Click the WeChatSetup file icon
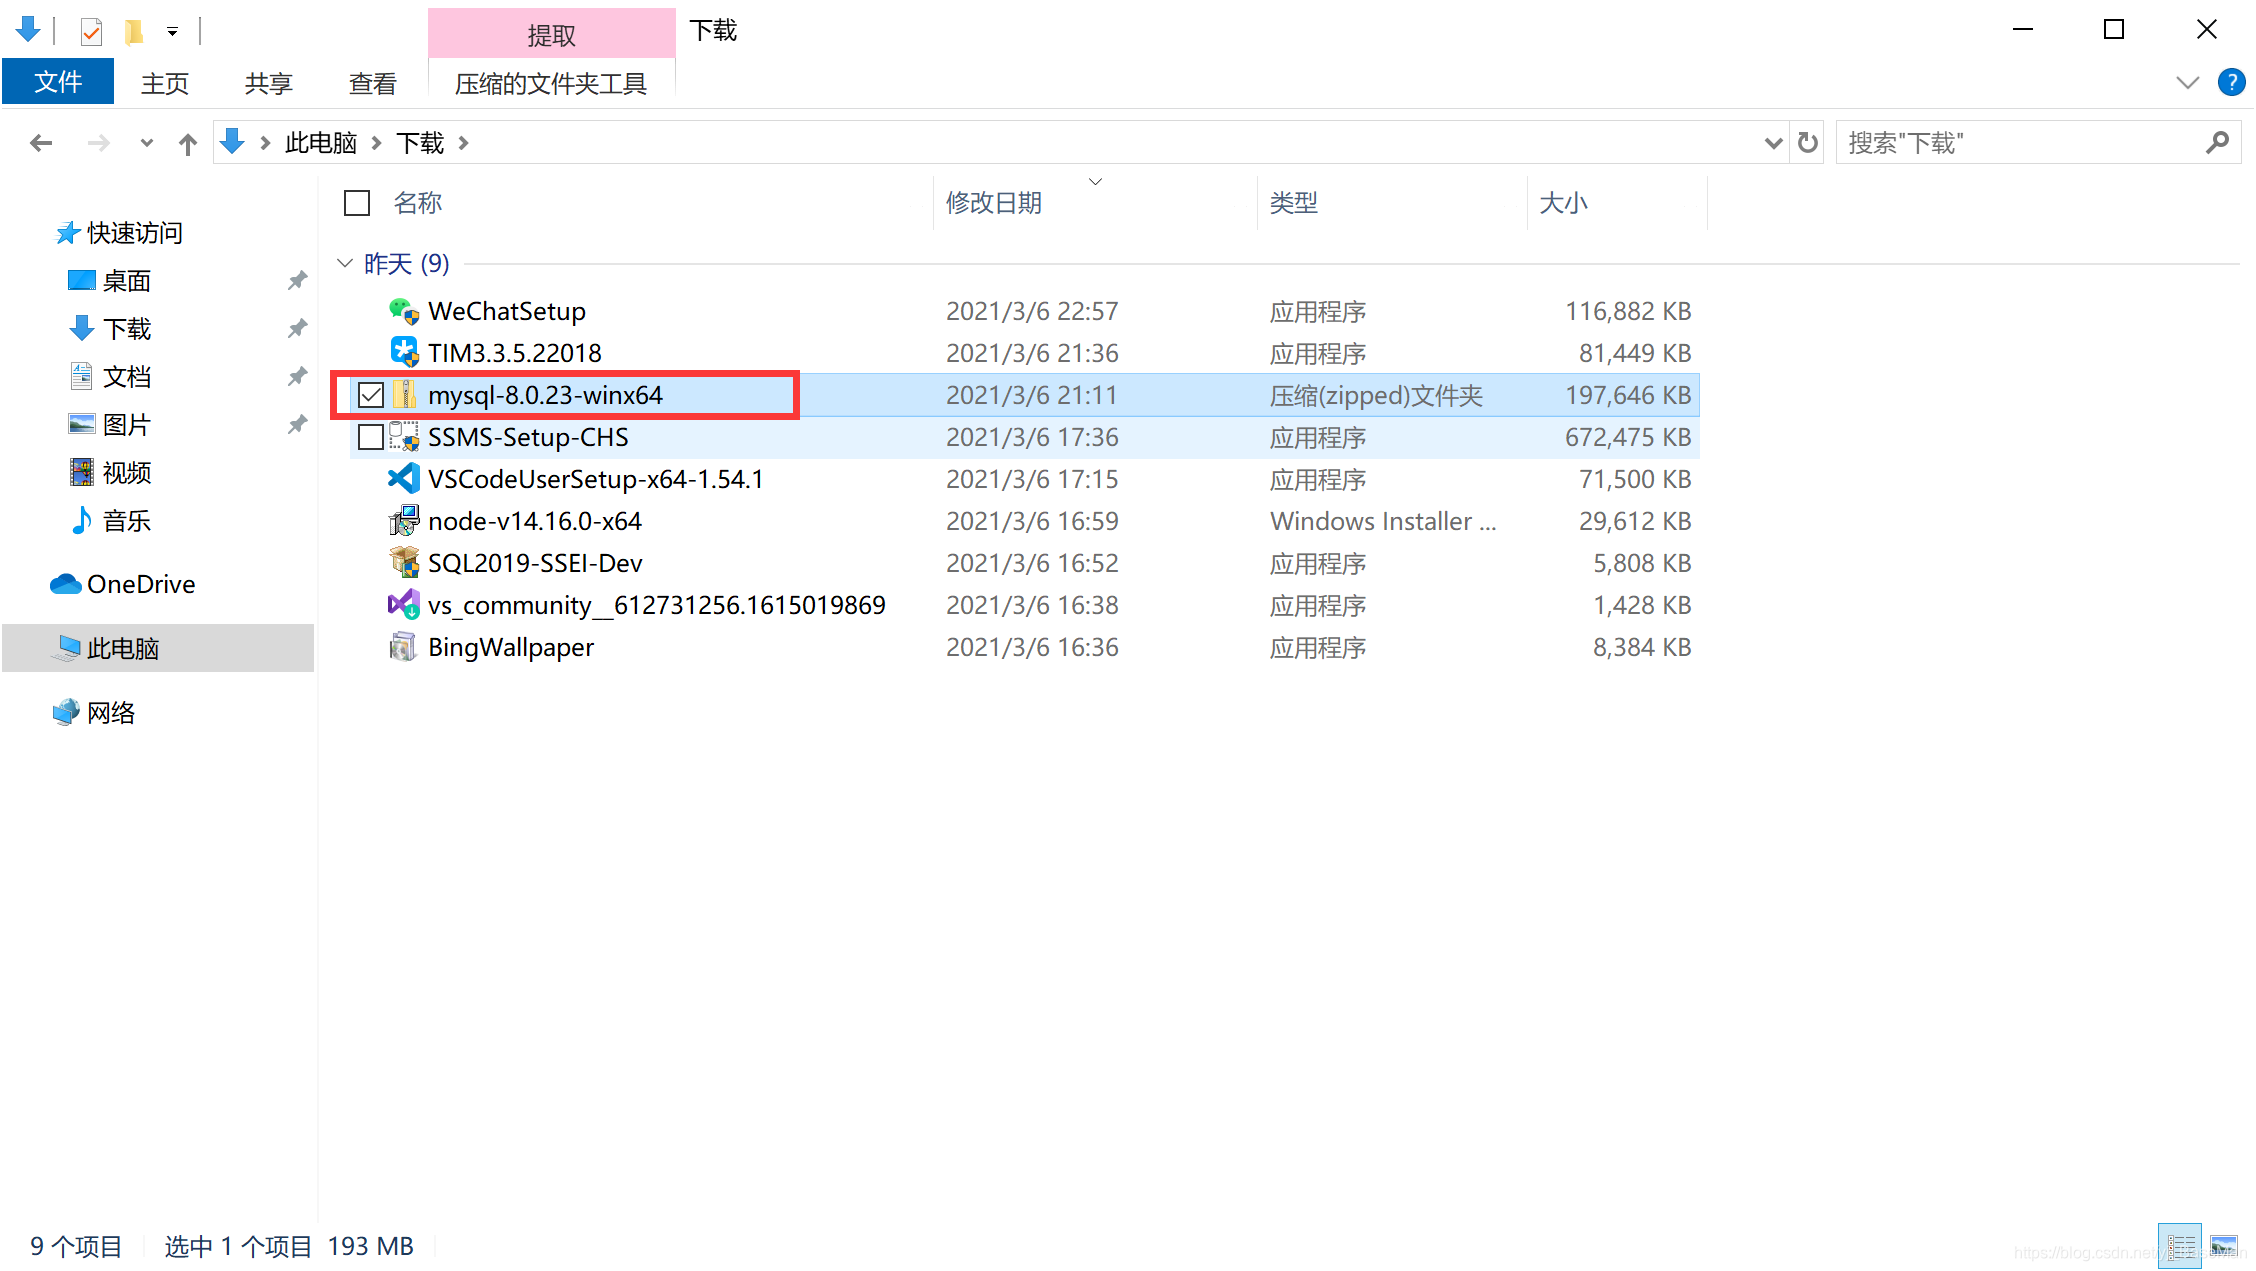The image size is (2256, 1271). coord(403,311)
